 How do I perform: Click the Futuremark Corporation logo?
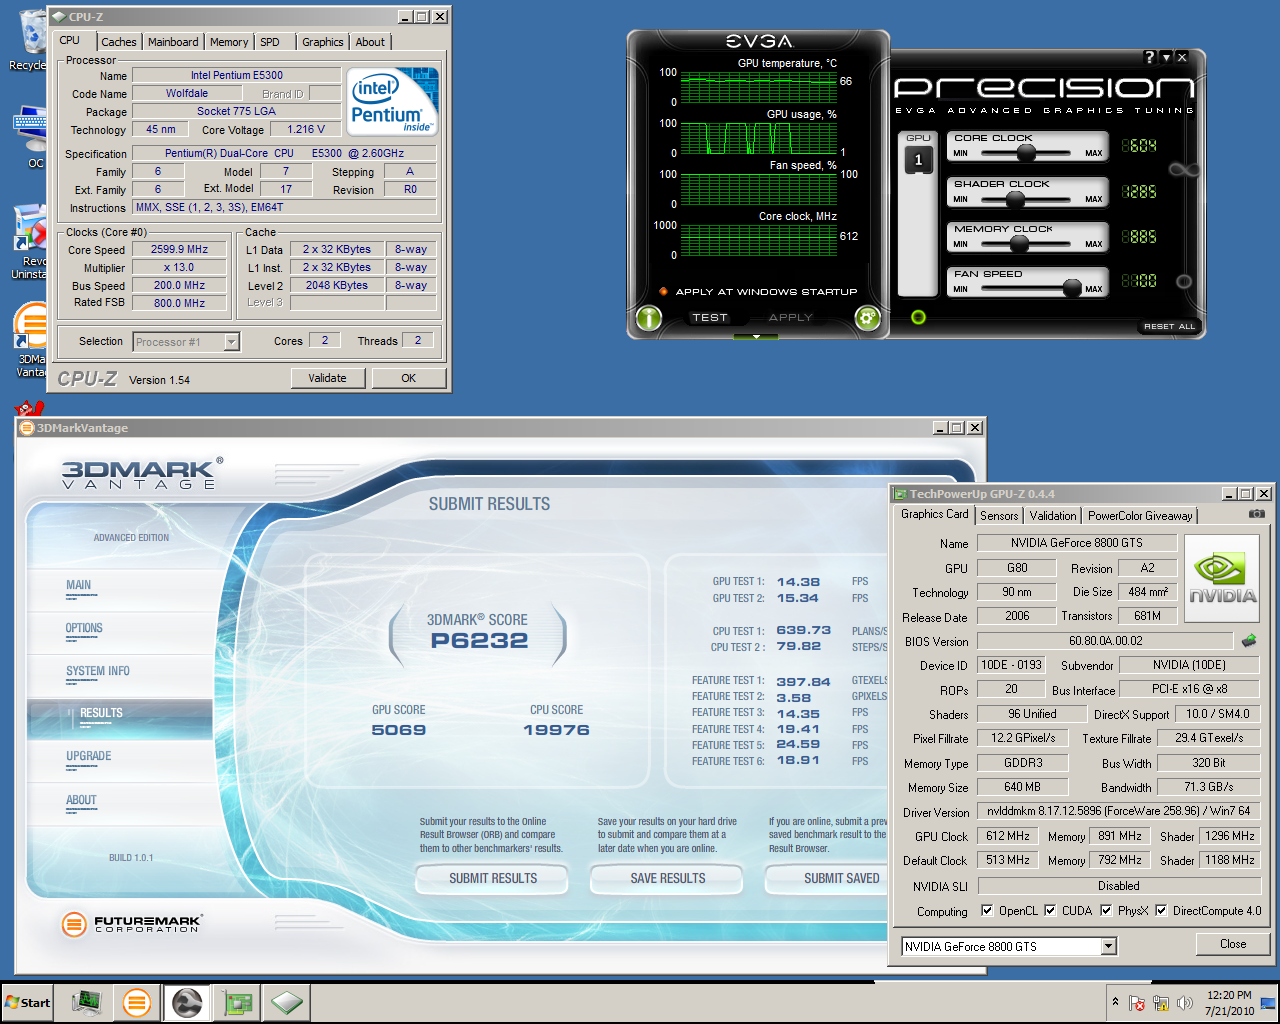point(131,923)
